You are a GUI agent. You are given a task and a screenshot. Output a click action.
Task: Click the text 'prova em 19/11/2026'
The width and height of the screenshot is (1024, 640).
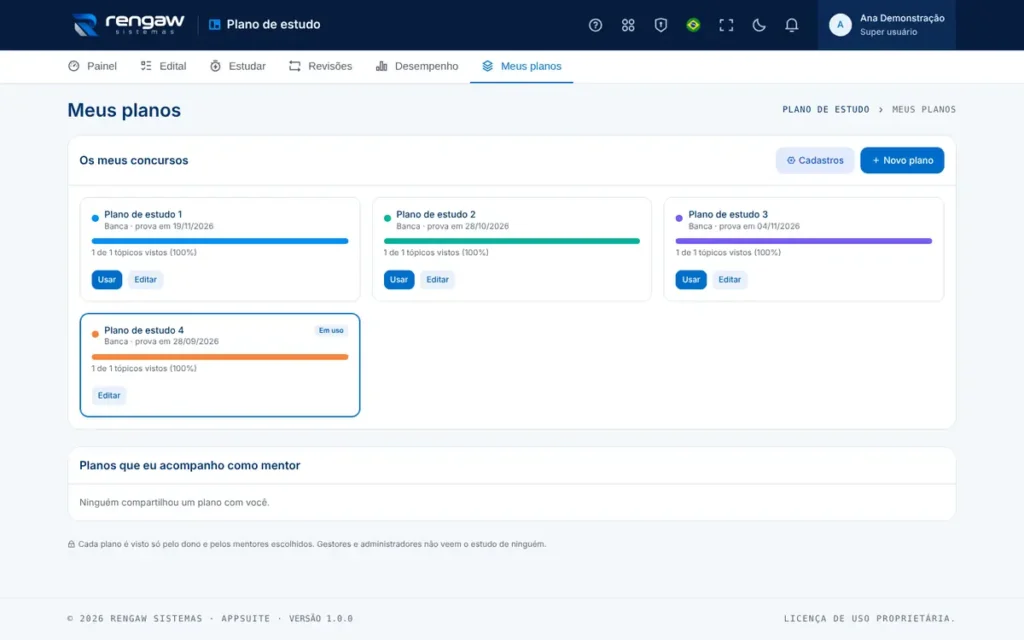(x=174, y=226)
